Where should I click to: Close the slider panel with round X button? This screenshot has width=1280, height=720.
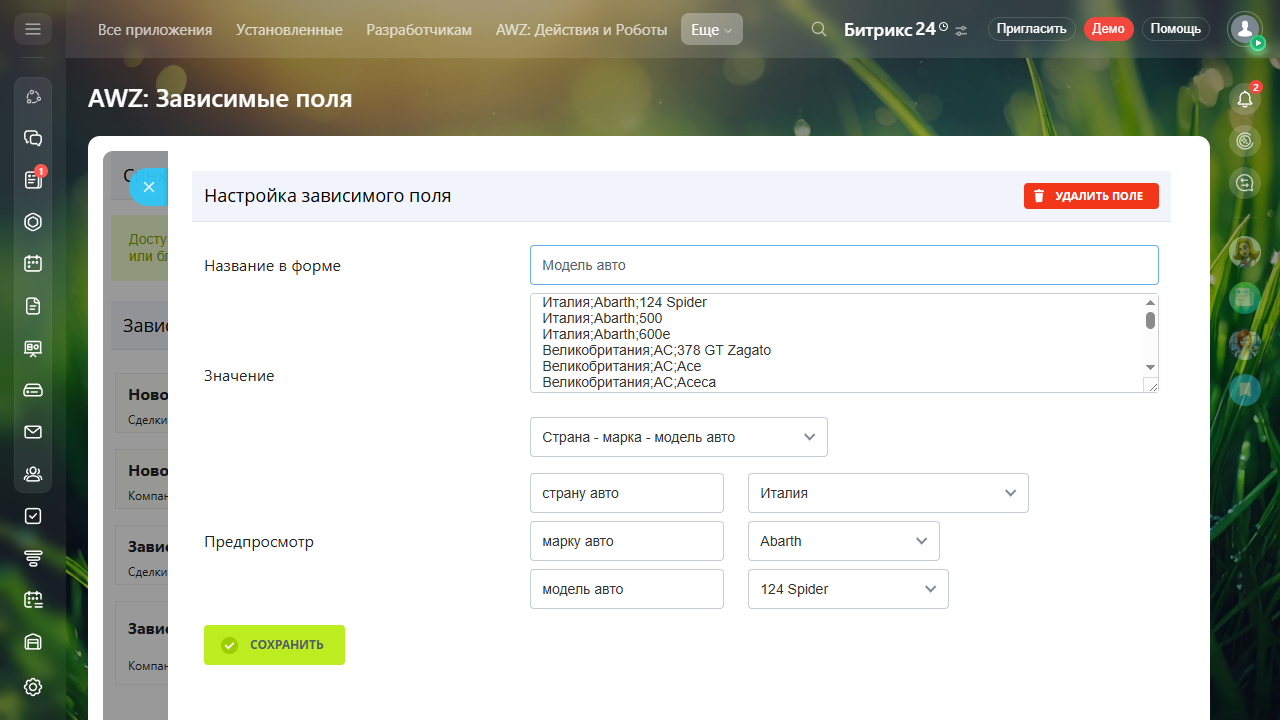[149, 187]
